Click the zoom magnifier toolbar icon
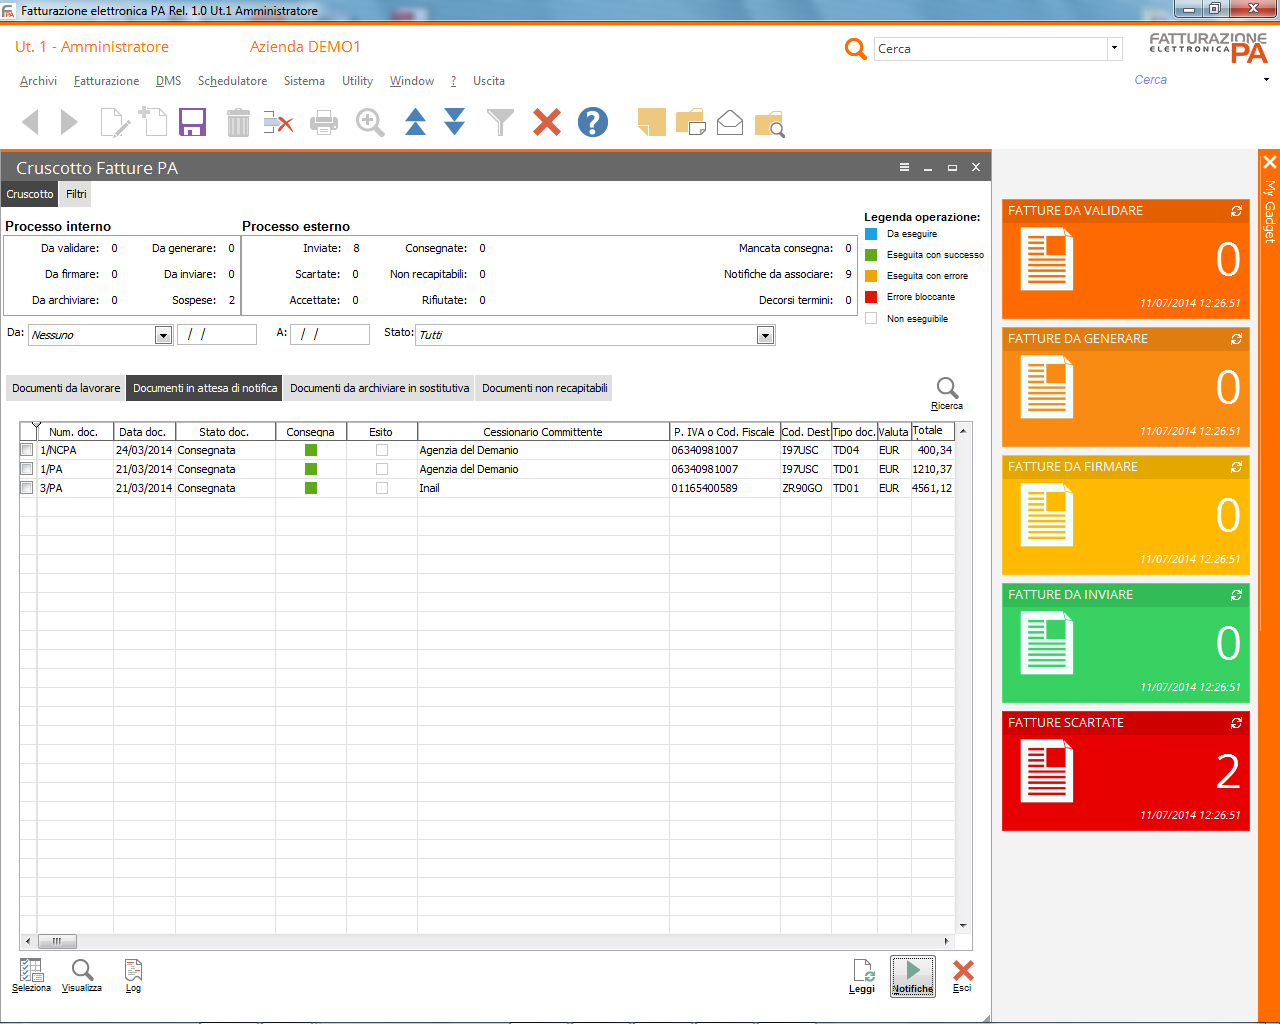Image resolution: width=1280 pixels, height=1024 pixels. pos(370,123)
